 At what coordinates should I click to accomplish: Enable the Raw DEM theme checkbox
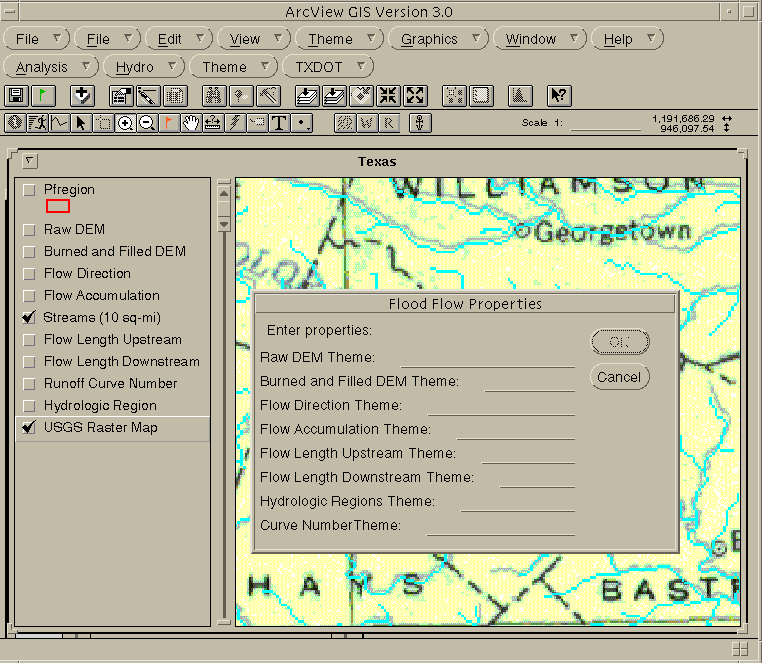[30, 230]
